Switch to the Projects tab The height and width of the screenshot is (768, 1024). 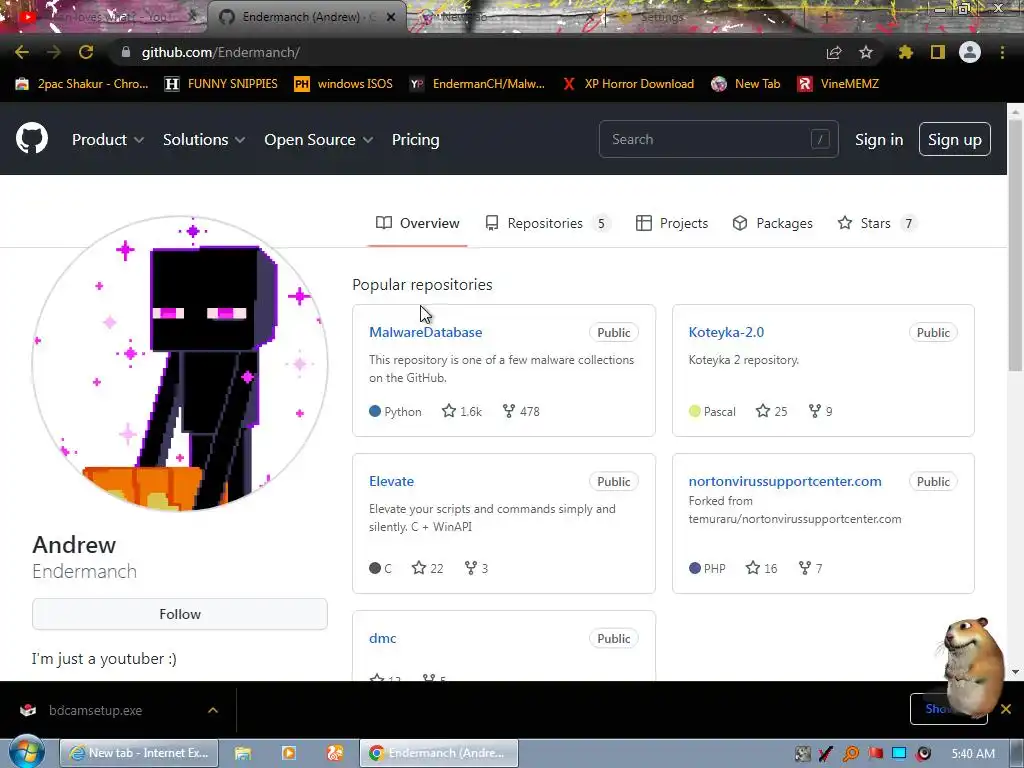[x=672, y=223]
